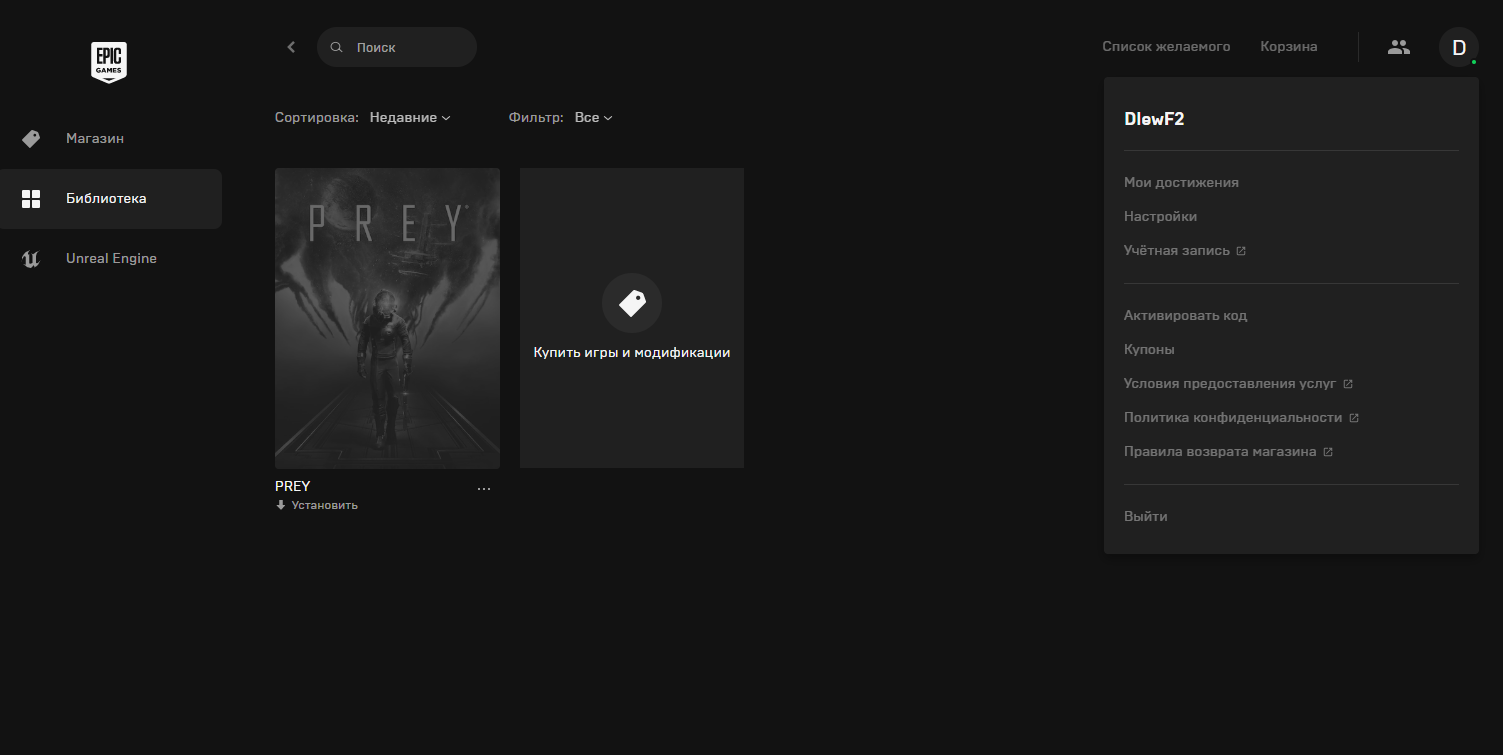The image size is (1503, 755).
Task: Open Настройки from the profile menu
Action: [x=1160, y=217]
